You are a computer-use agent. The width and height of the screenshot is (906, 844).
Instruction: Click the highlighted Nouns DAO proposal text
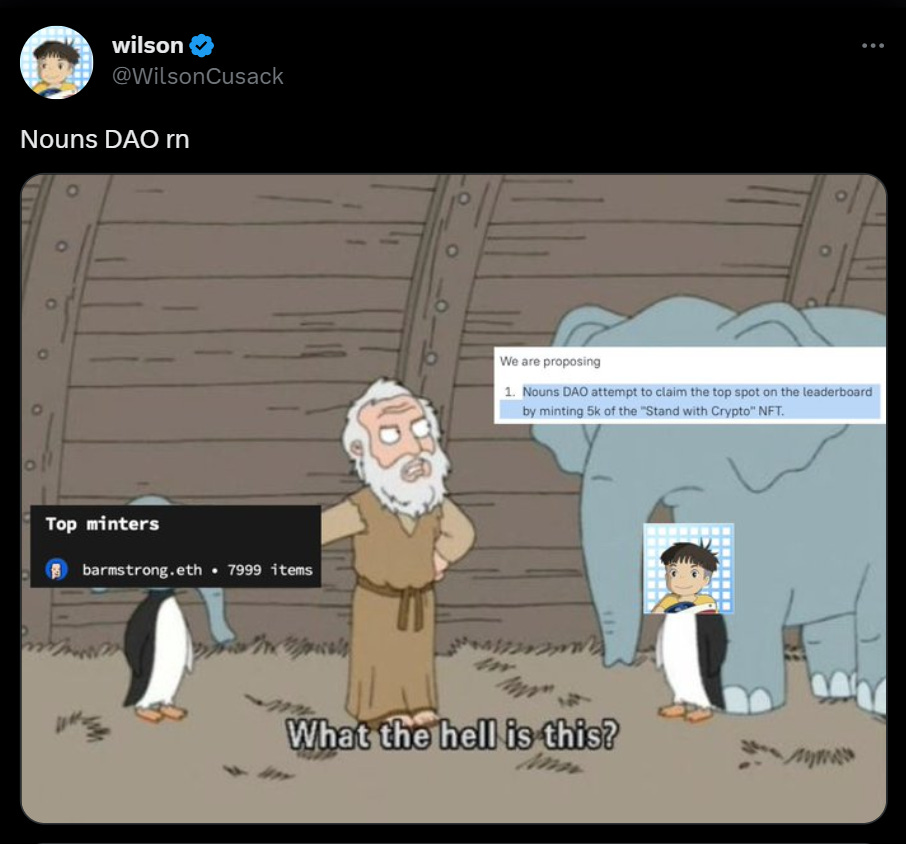697,392
